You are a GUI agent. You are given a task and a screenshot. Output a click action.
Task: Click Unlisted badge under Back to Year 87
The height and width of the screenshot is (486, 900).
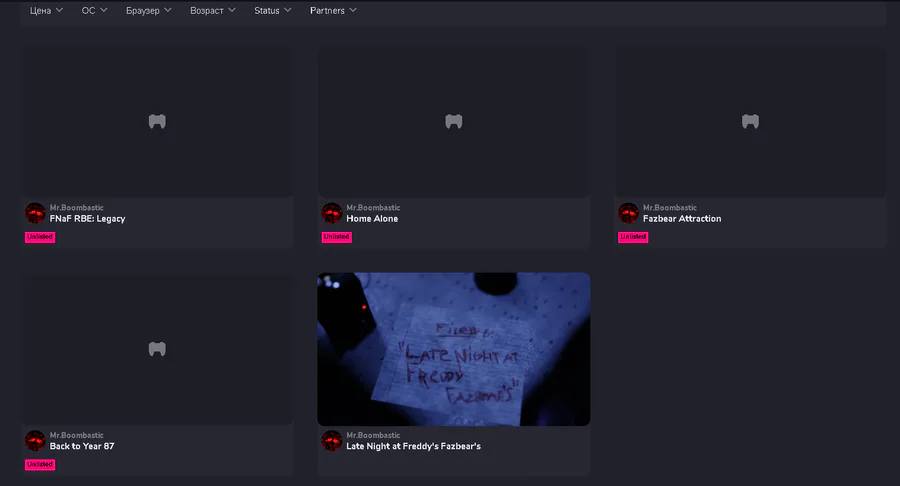pyautogui.click(x=40, y=465)
